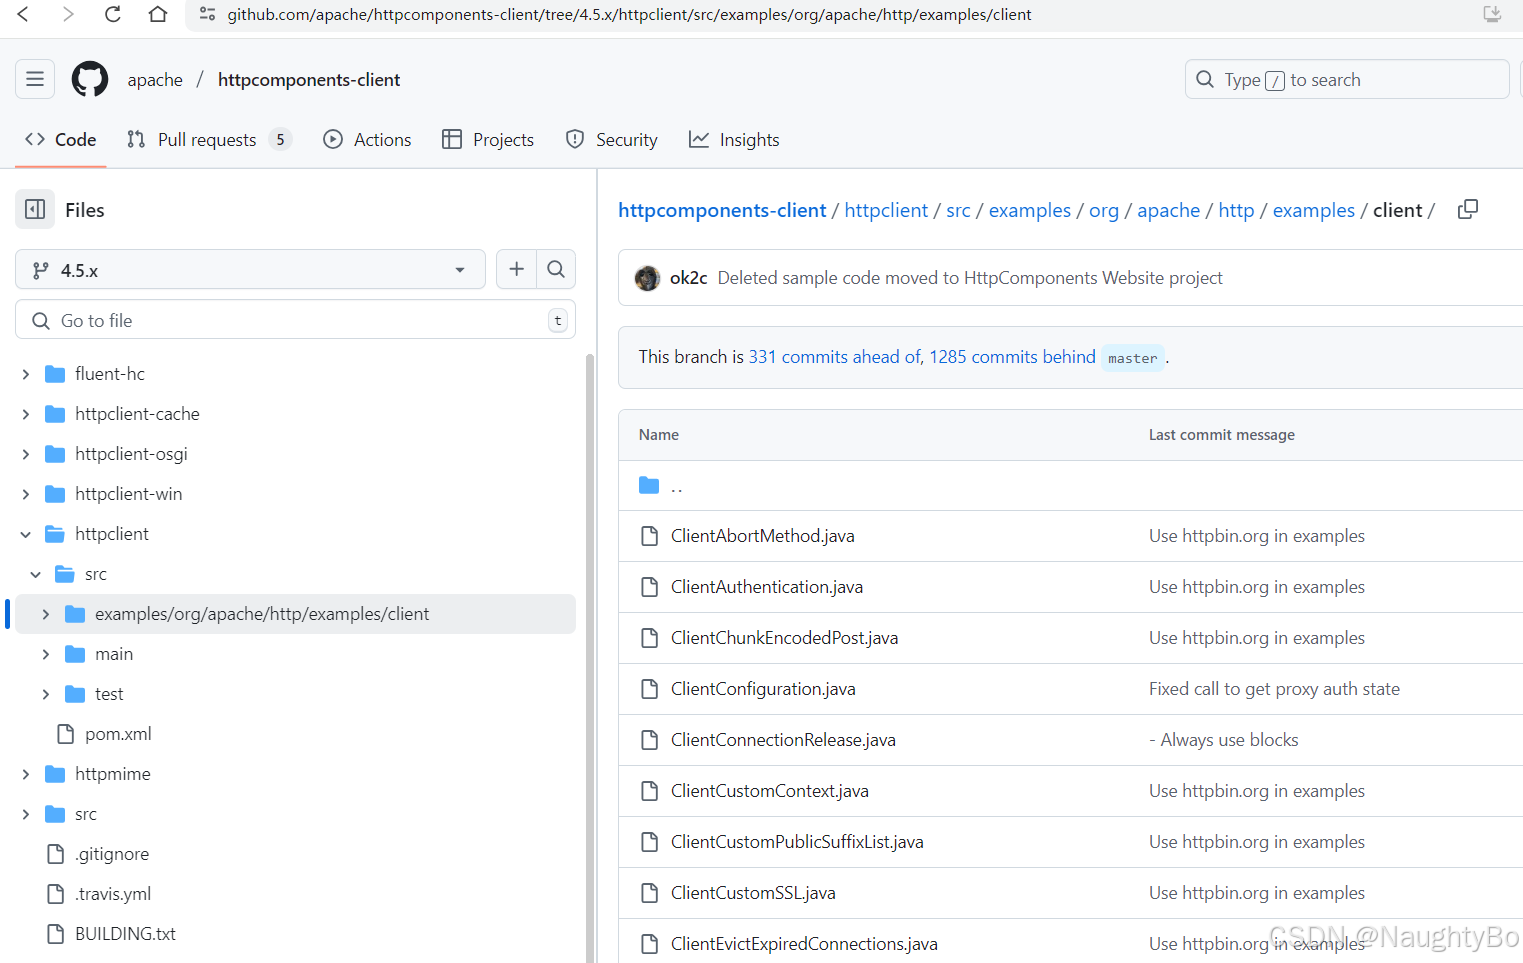This screenshot has height=963, width=1523.
Task: Open the Actions tab
Action: 368,140
